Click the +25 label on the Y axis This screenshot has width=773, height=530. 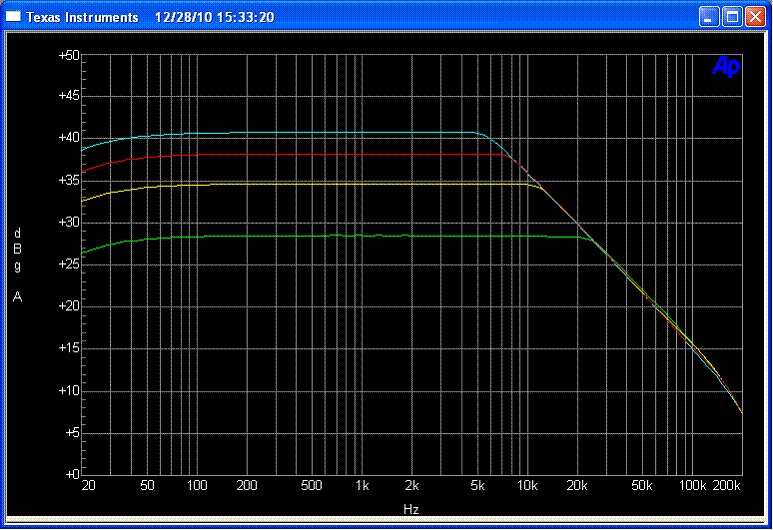tap(69, 264)
